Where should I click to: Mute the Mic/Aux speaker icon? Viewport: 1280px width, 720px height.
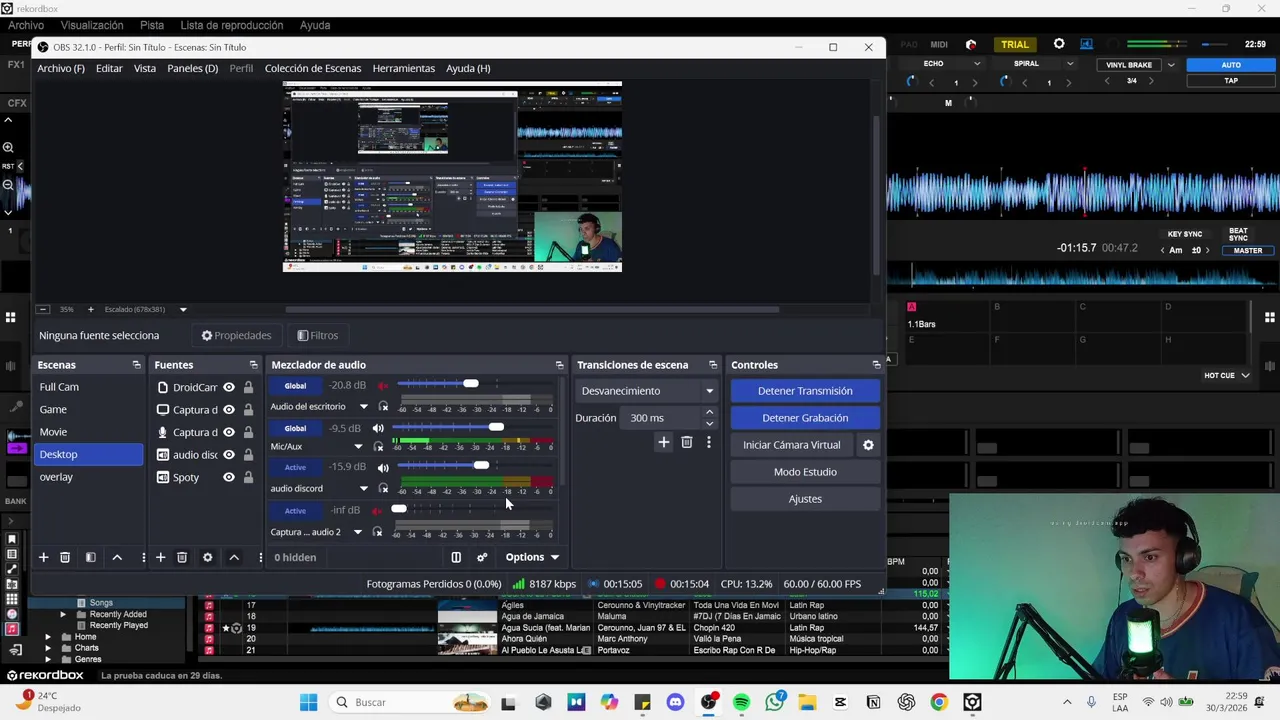pos(378,428)
